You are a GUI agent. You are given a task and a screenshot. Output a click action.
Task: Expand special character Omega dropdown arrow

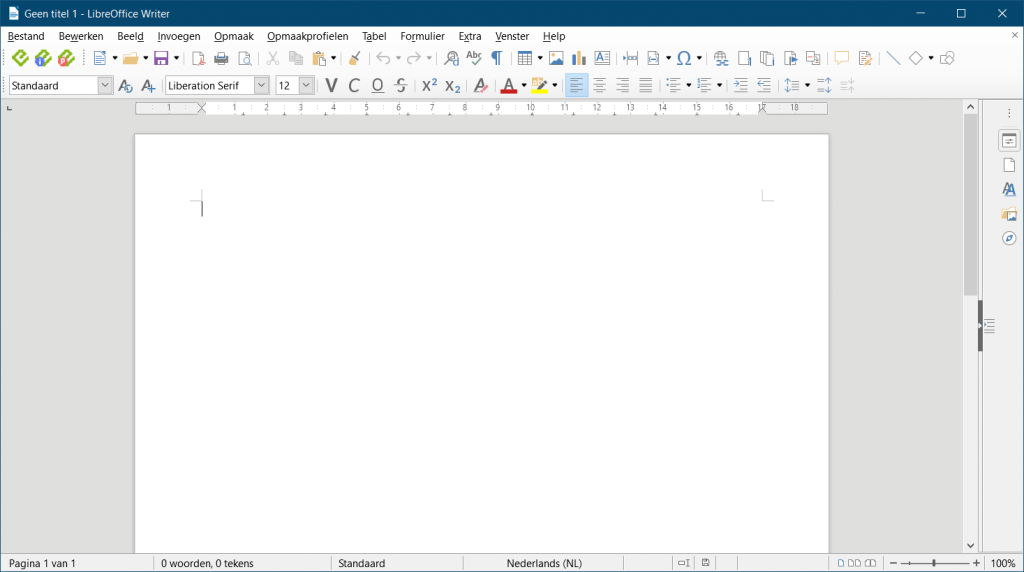pos(699,59)
